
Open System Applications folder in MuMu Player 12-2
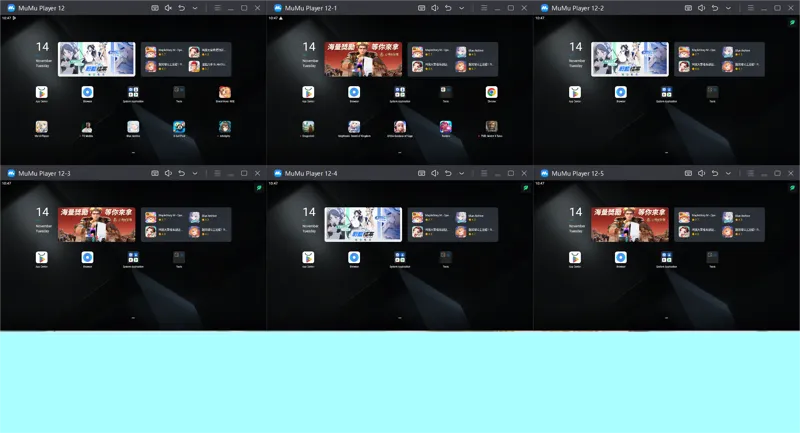667,92
